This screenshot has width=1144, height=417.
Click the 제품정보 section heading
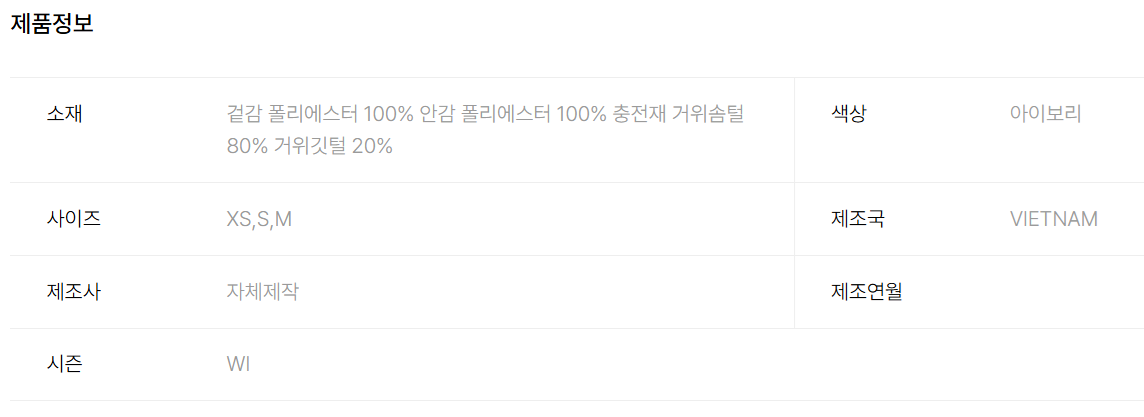(52, 25)
